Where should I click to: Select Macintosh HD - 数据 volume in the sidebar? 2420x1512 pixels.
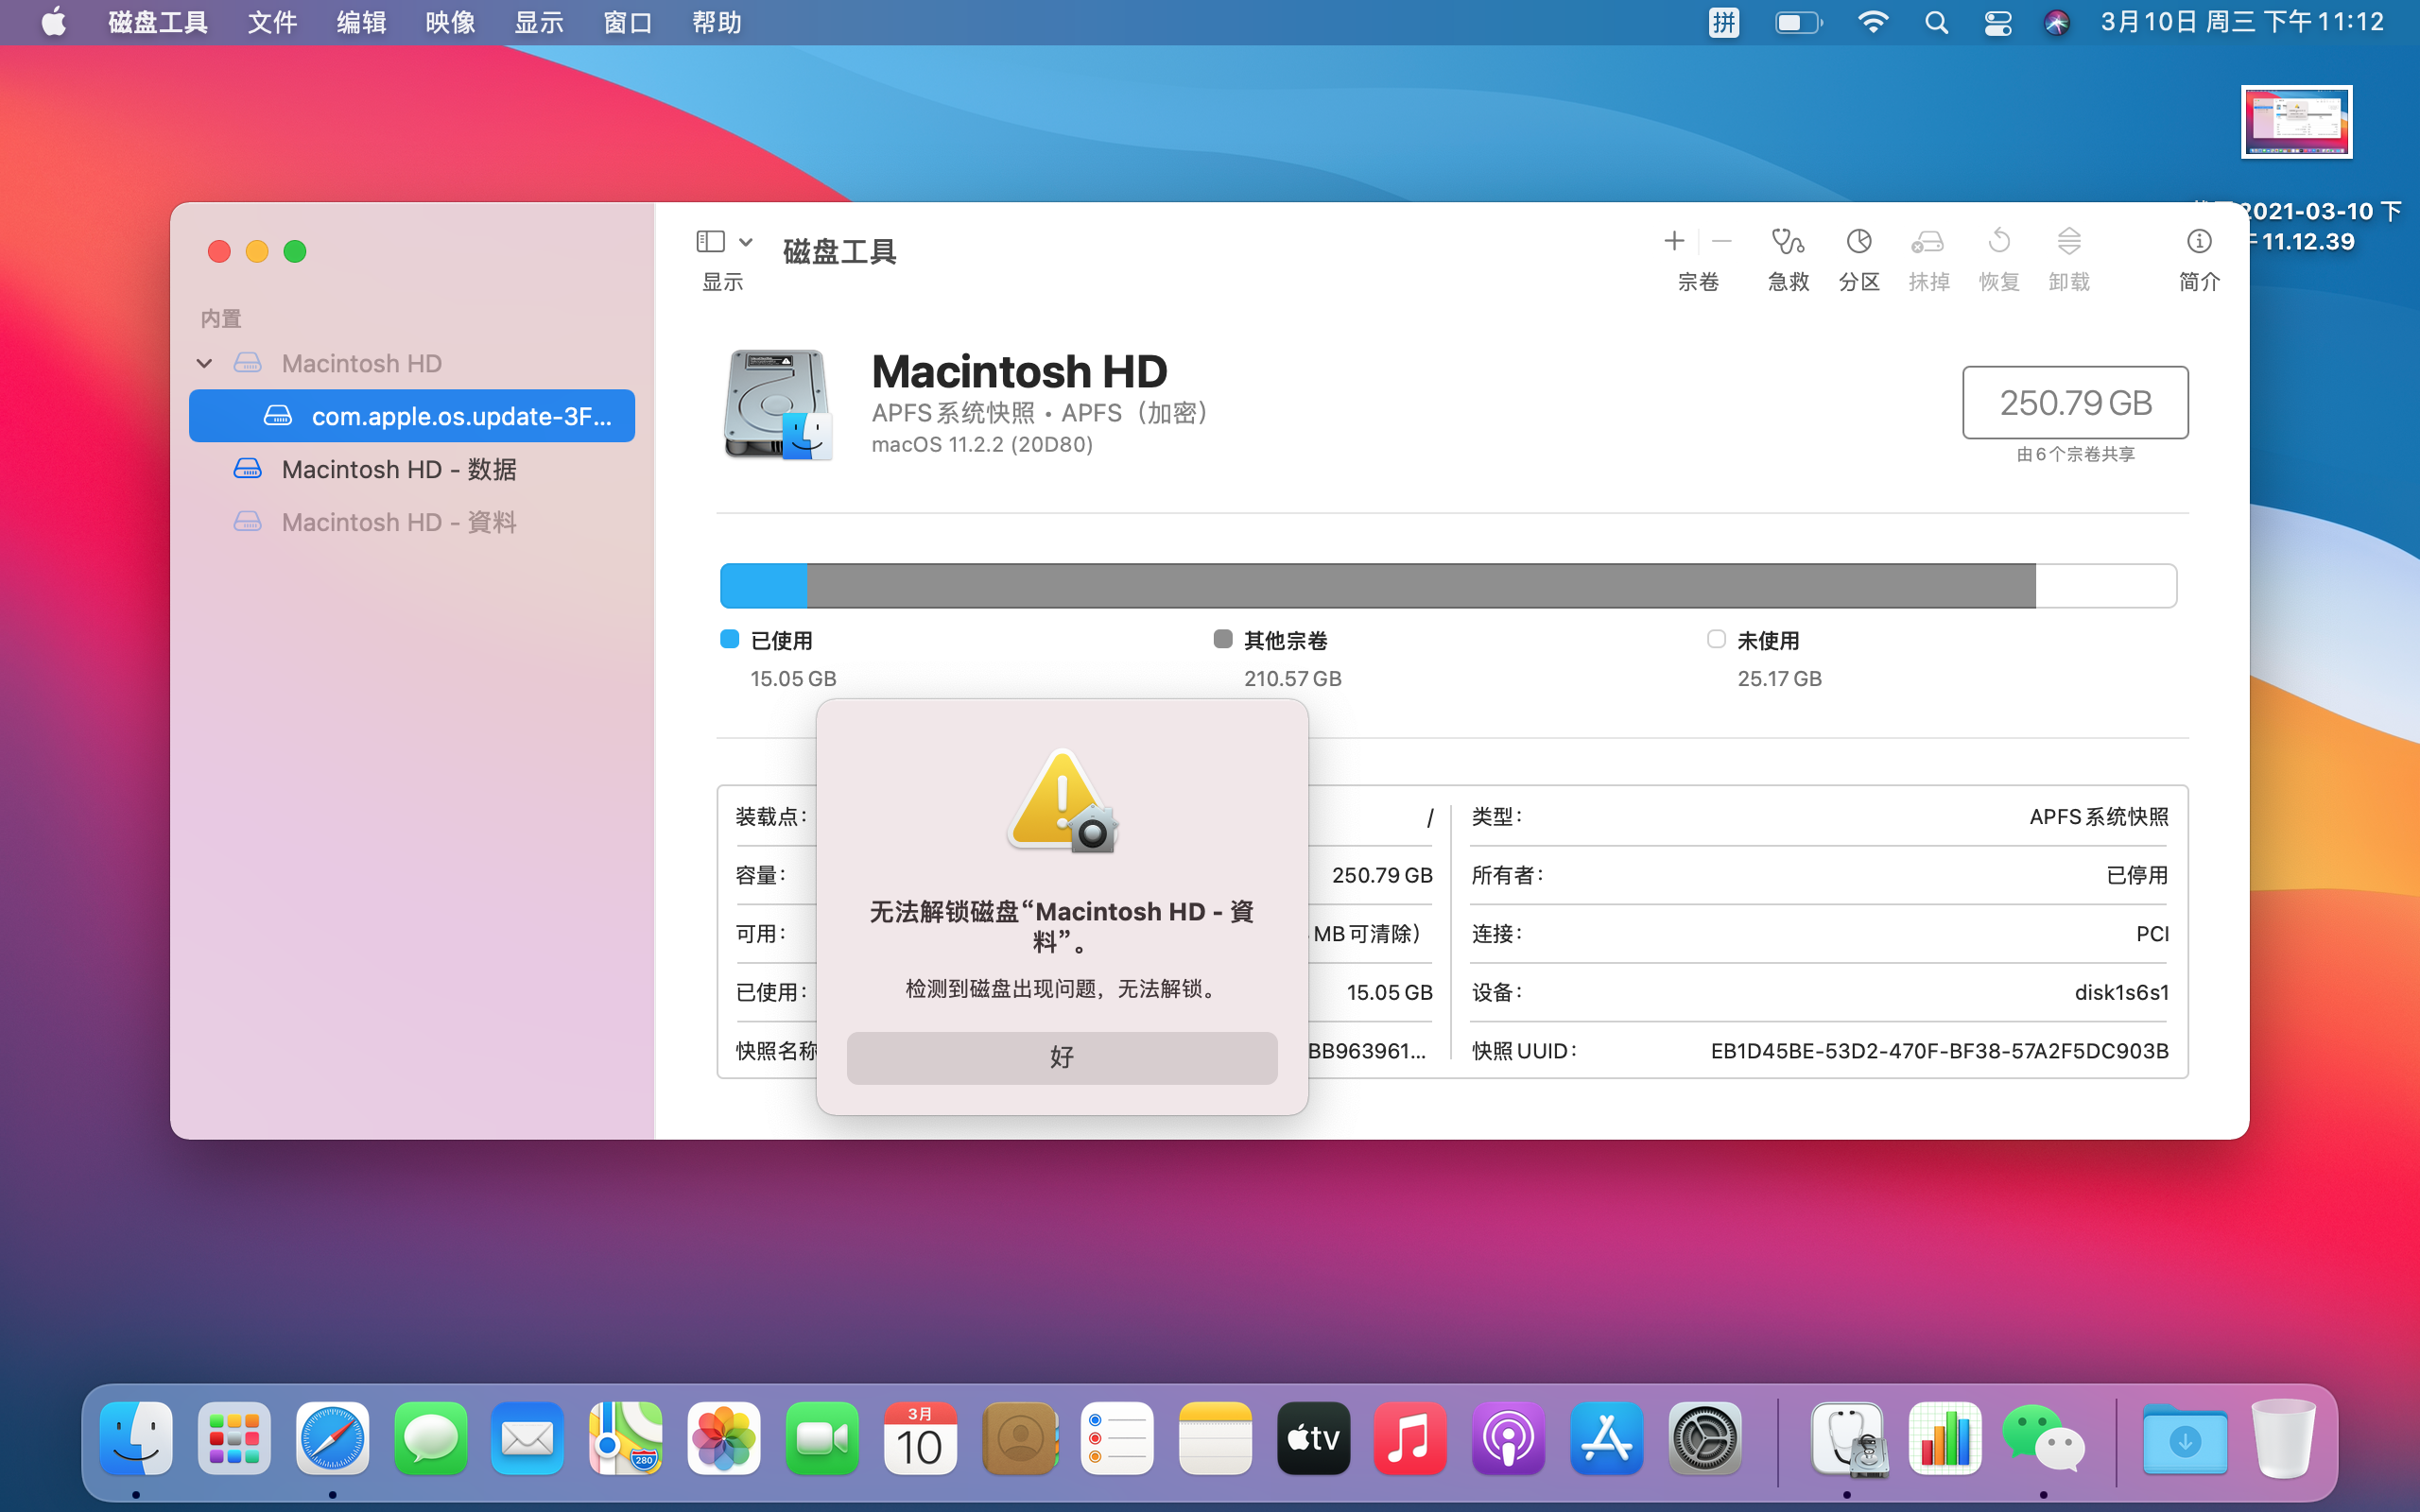tap(398, 469)
